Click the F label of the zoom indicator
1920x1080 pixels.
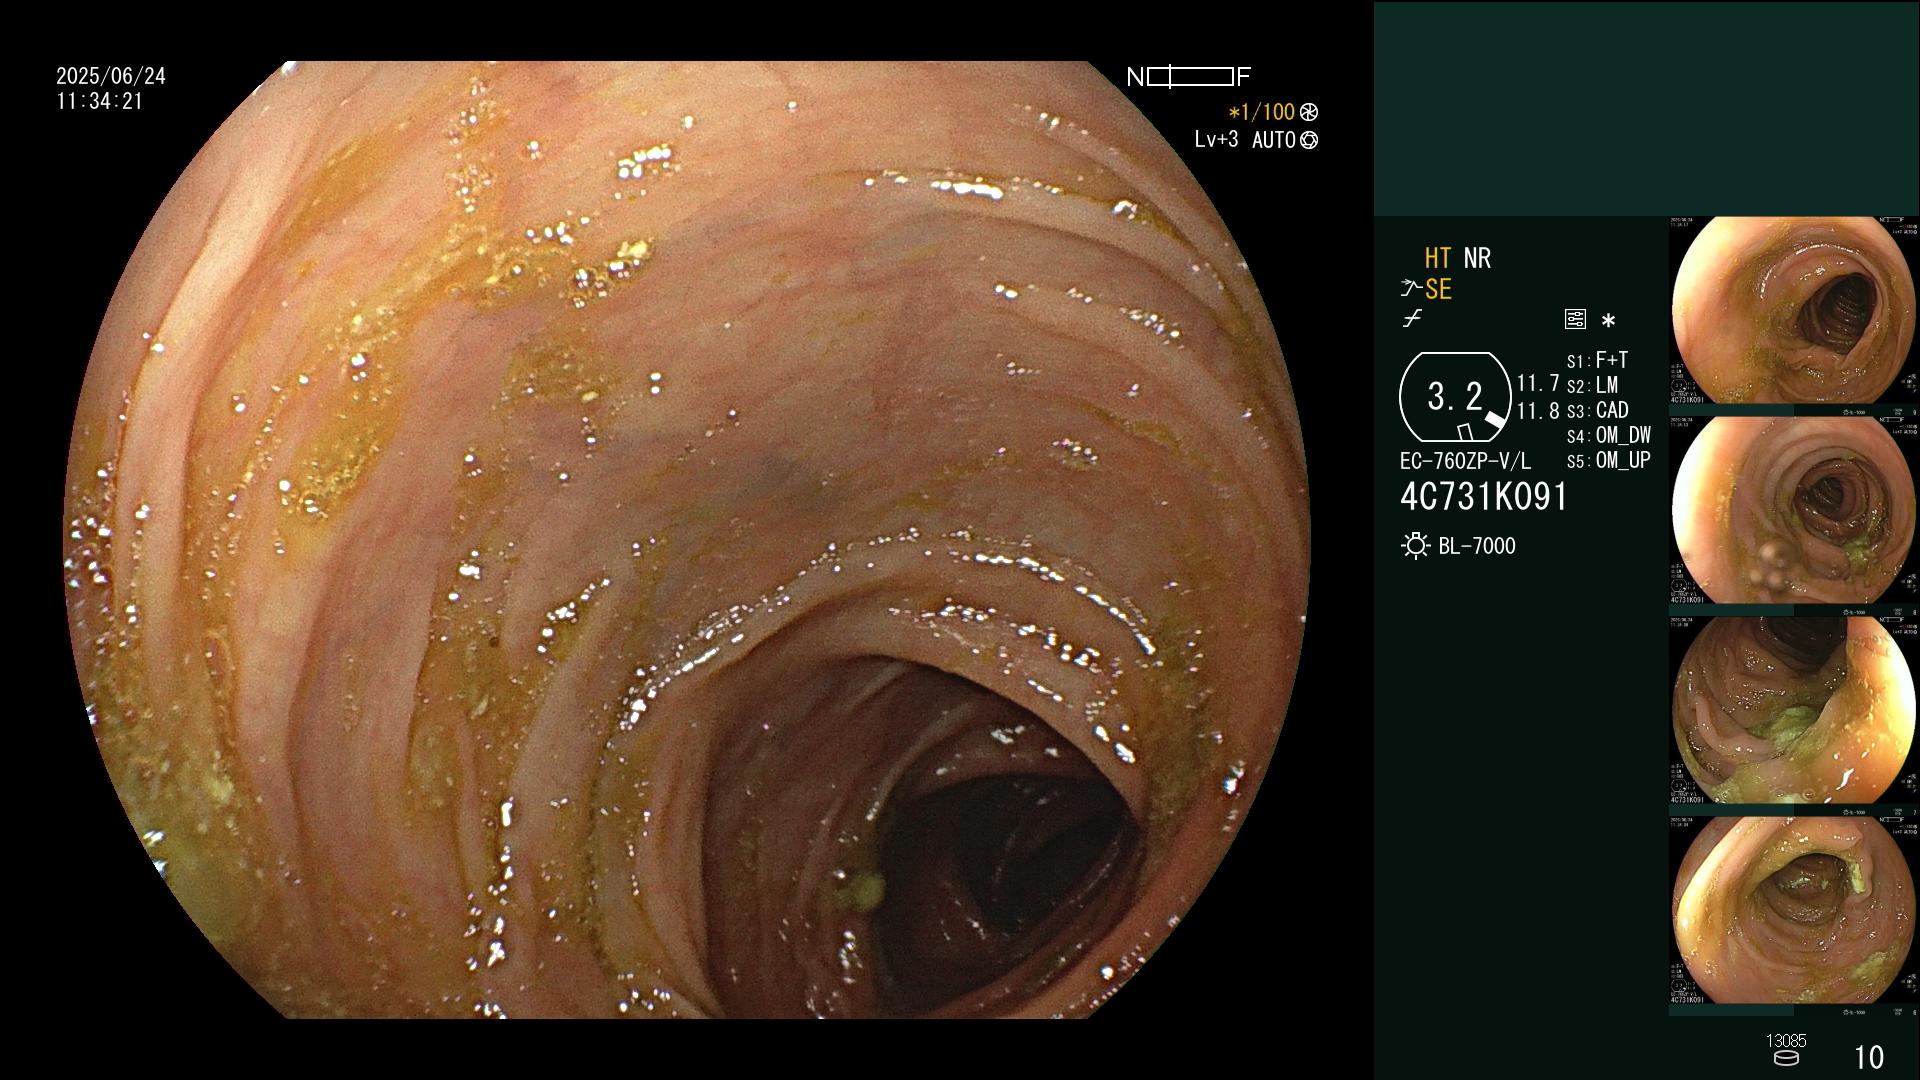point(1244,77)
